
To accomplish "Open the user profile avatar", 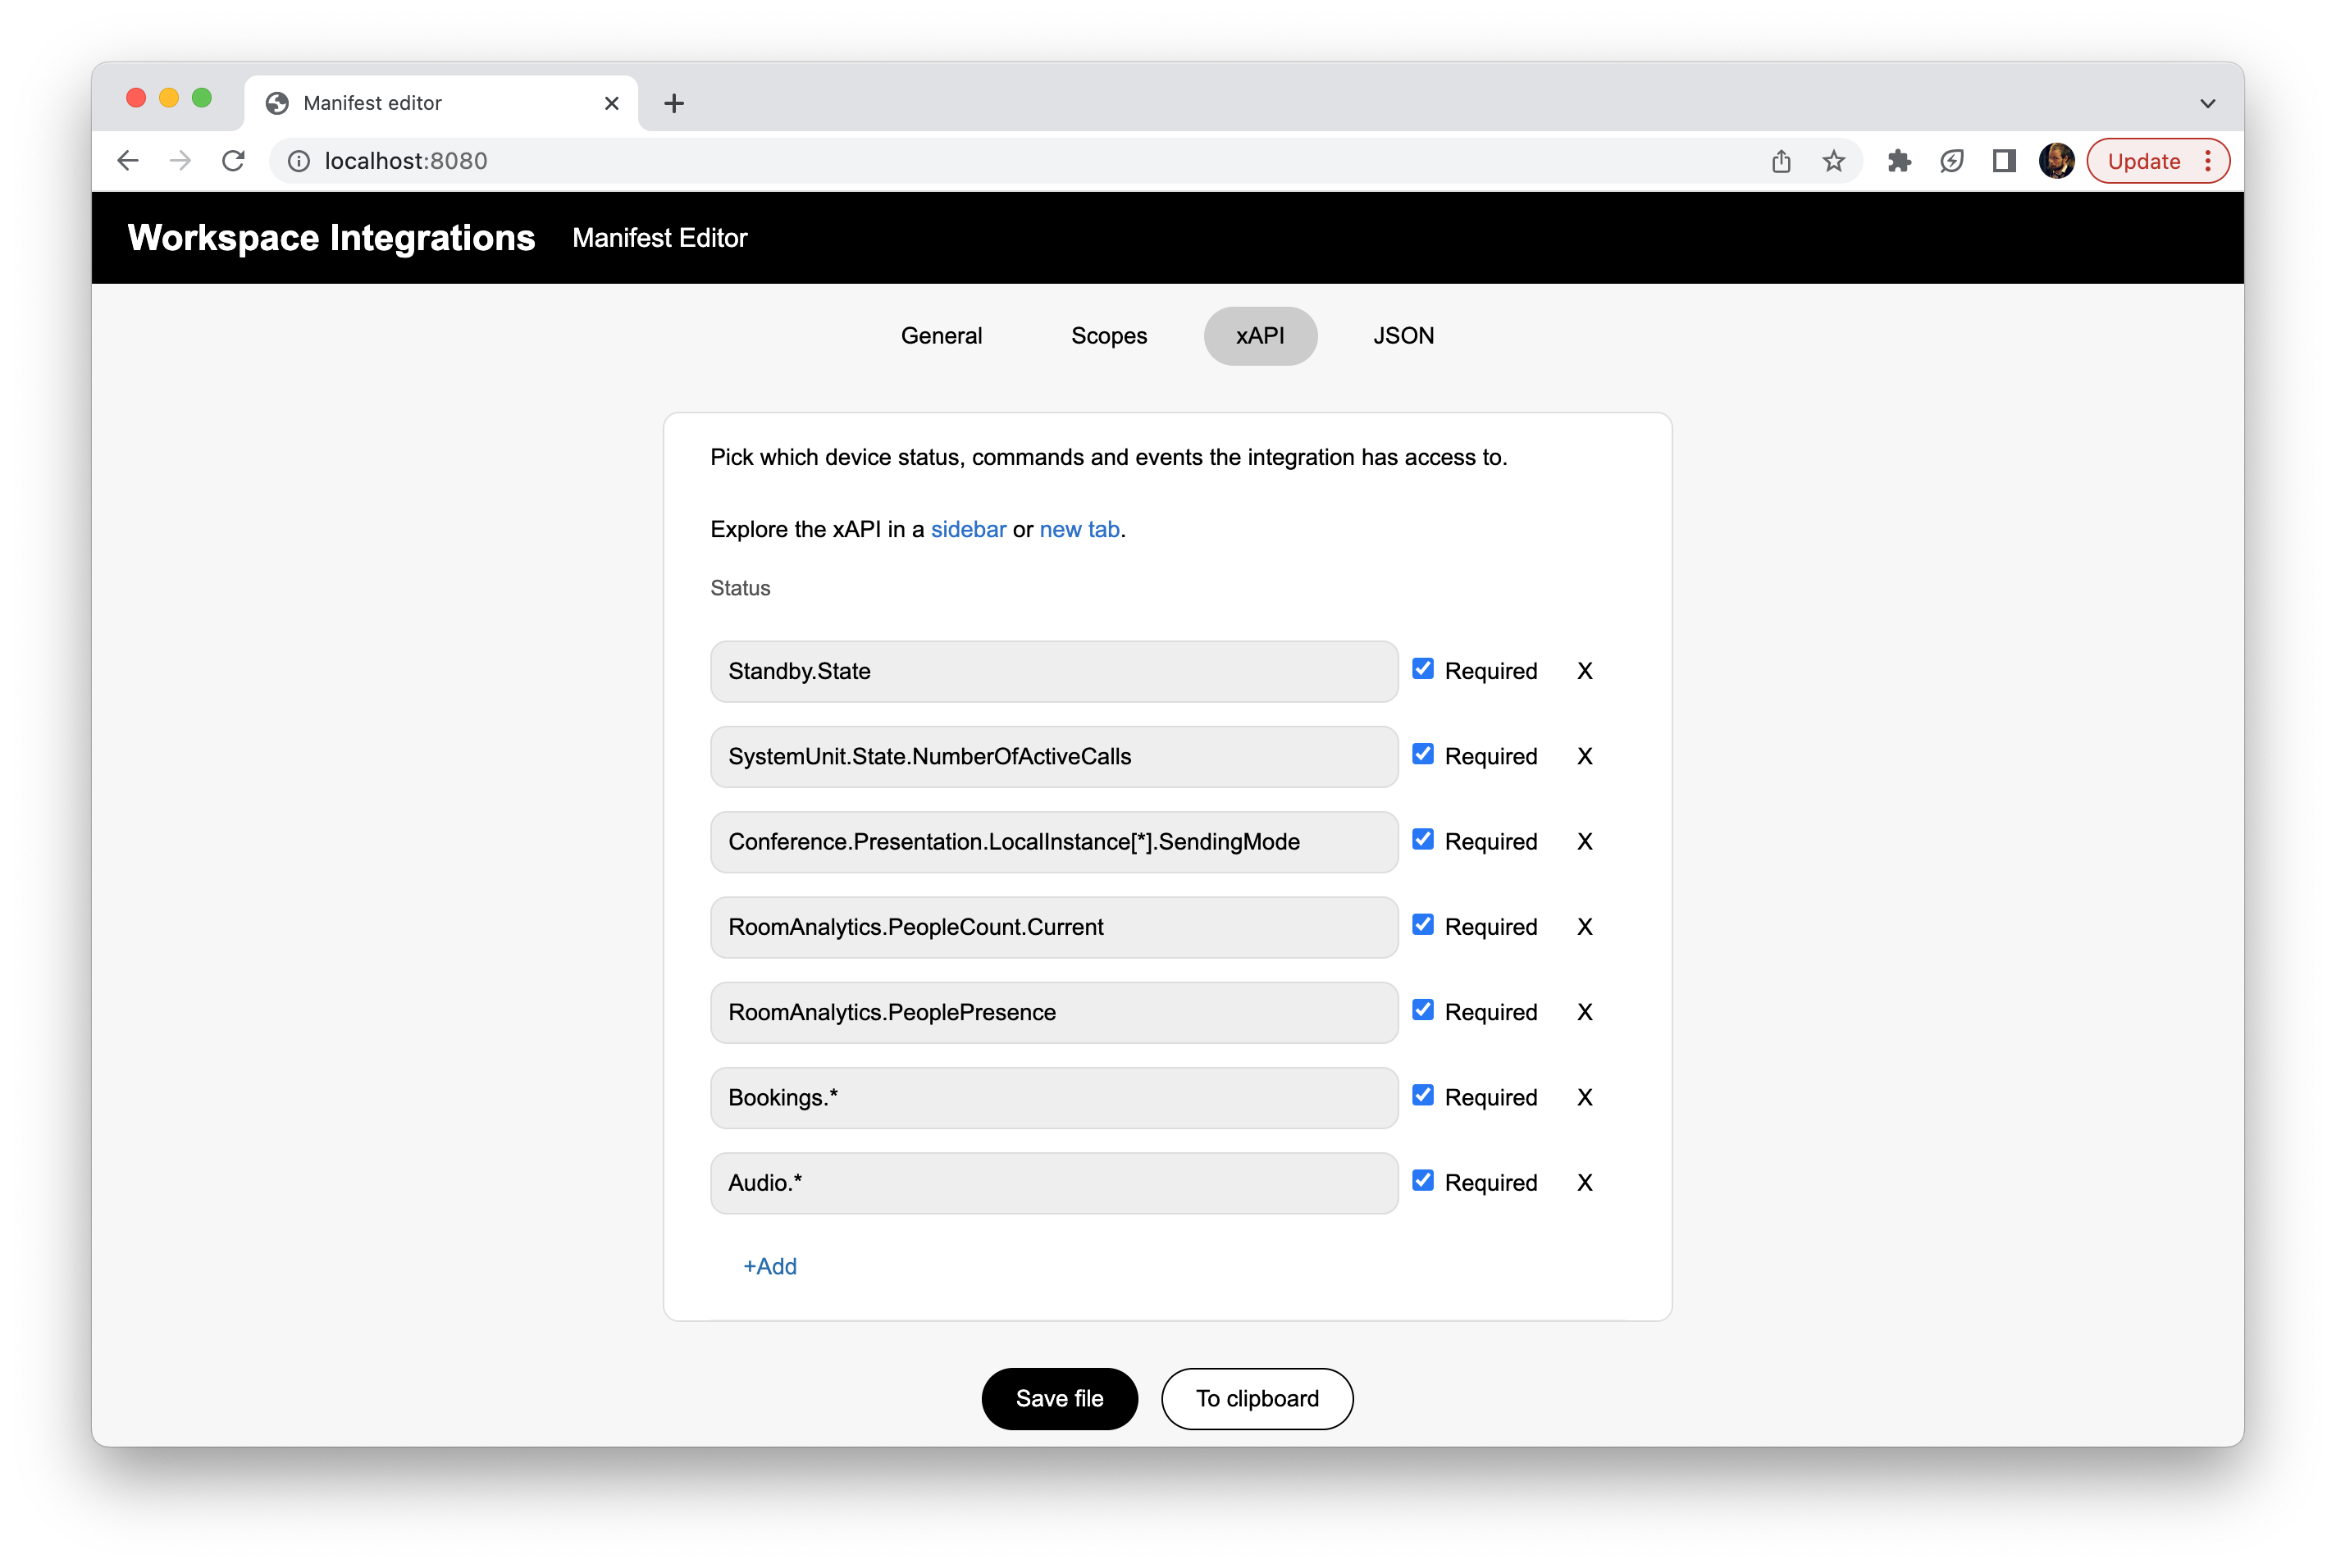I will pos(2056,161).
